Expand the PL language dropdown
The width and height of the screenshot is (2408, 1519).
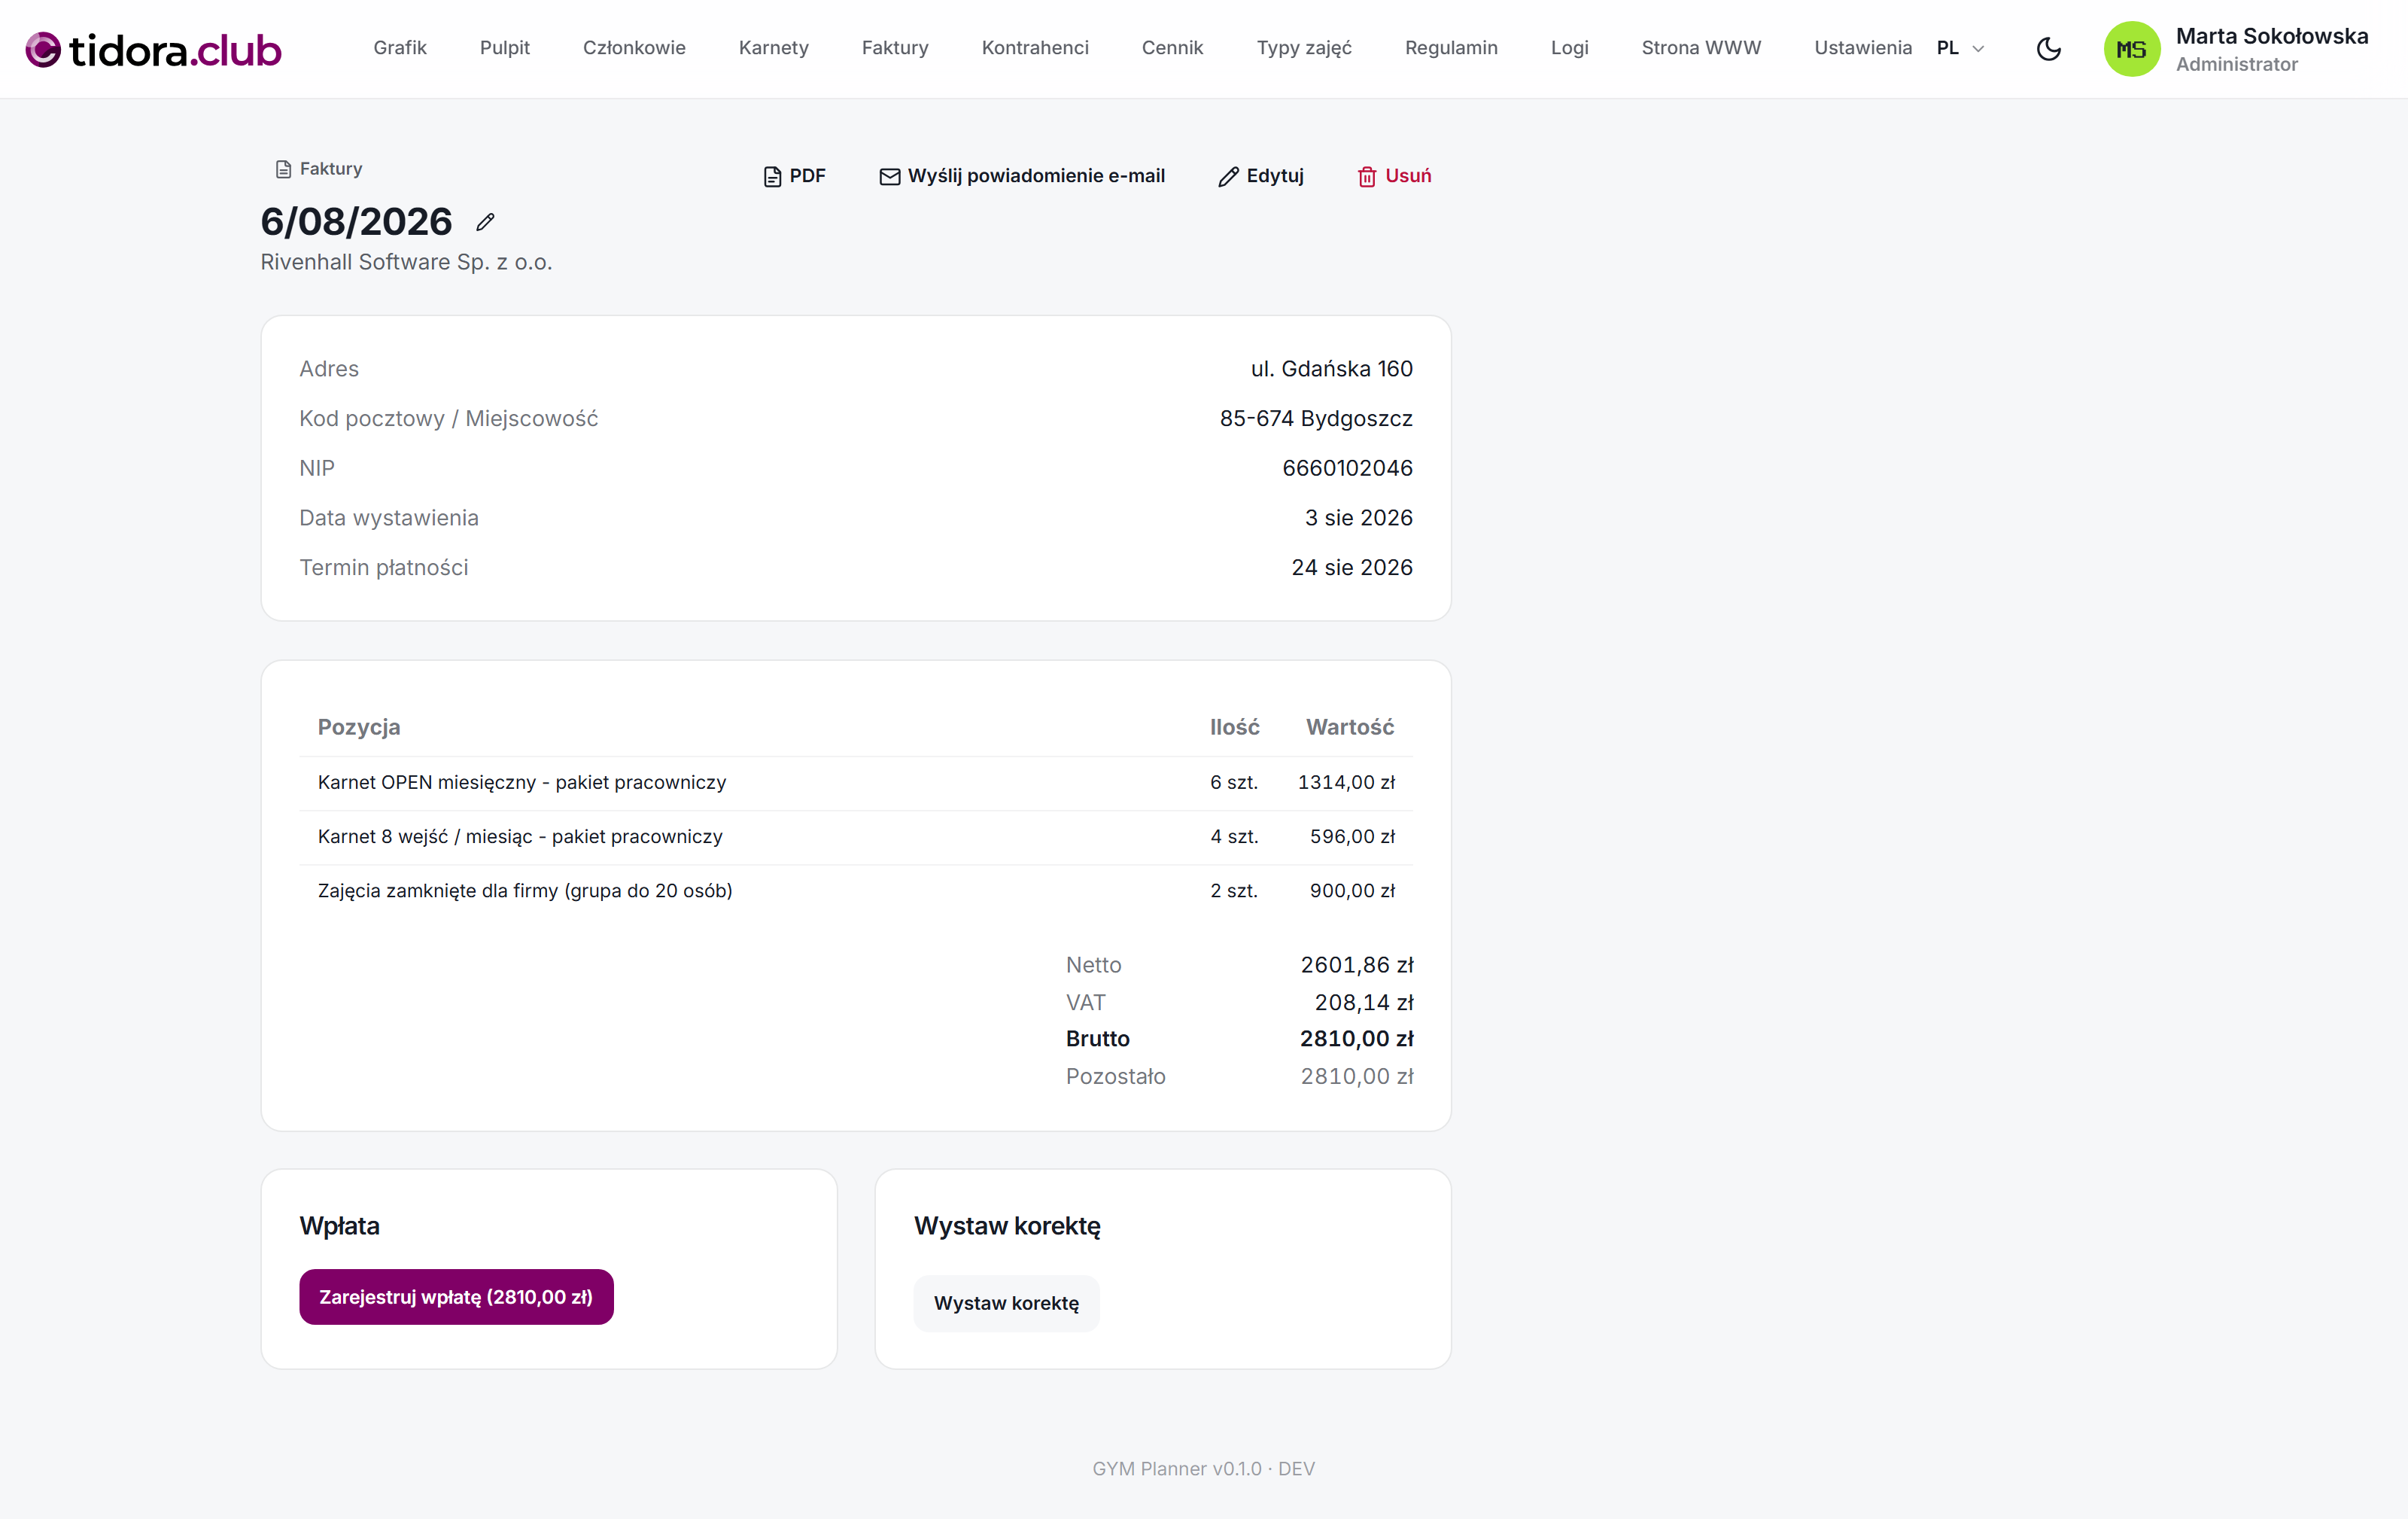click(x=1960, y=48)
